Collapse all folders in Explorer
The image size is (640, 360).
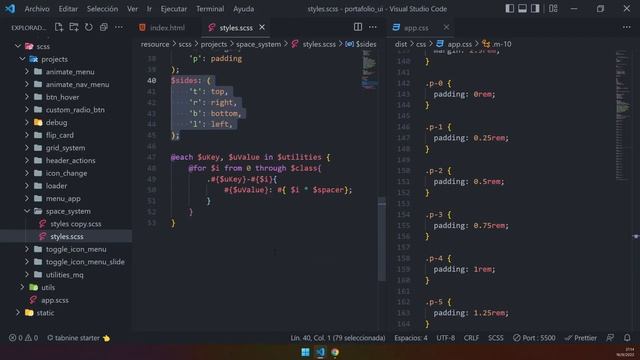[104, 27]
